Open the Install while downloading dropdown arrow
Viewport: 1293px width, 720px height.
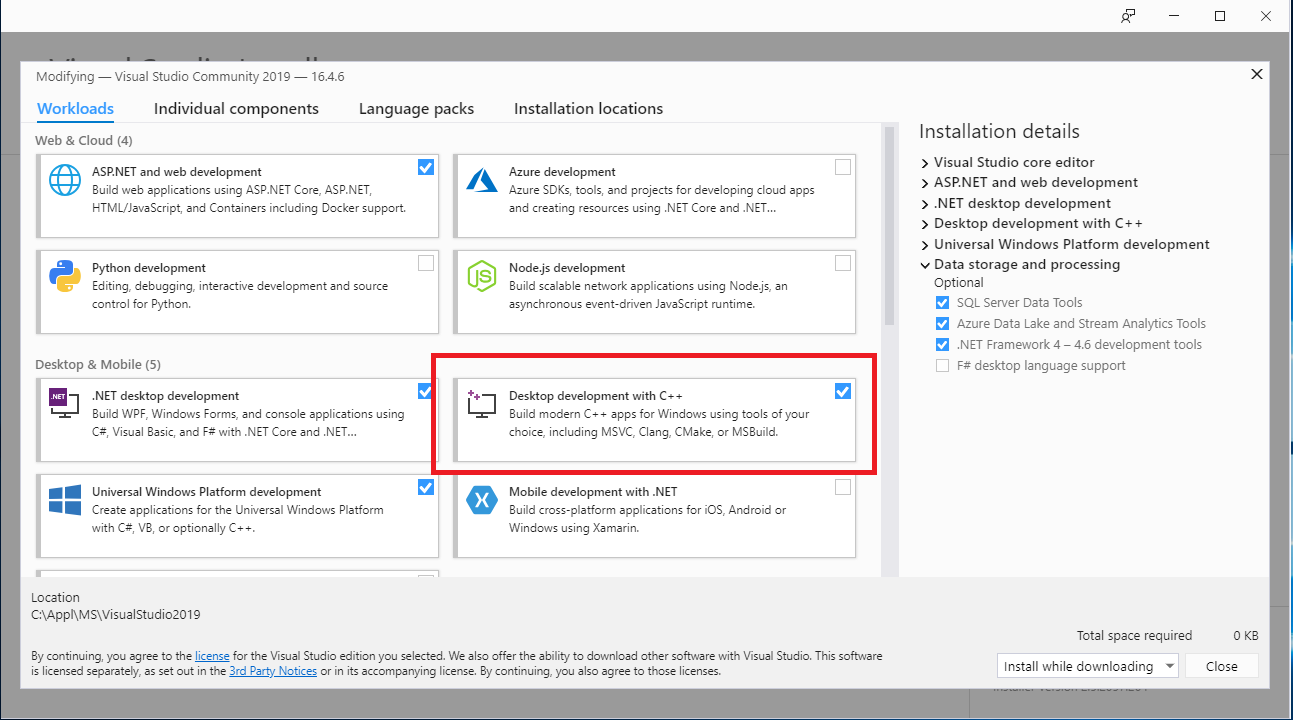click(1168, 666)
